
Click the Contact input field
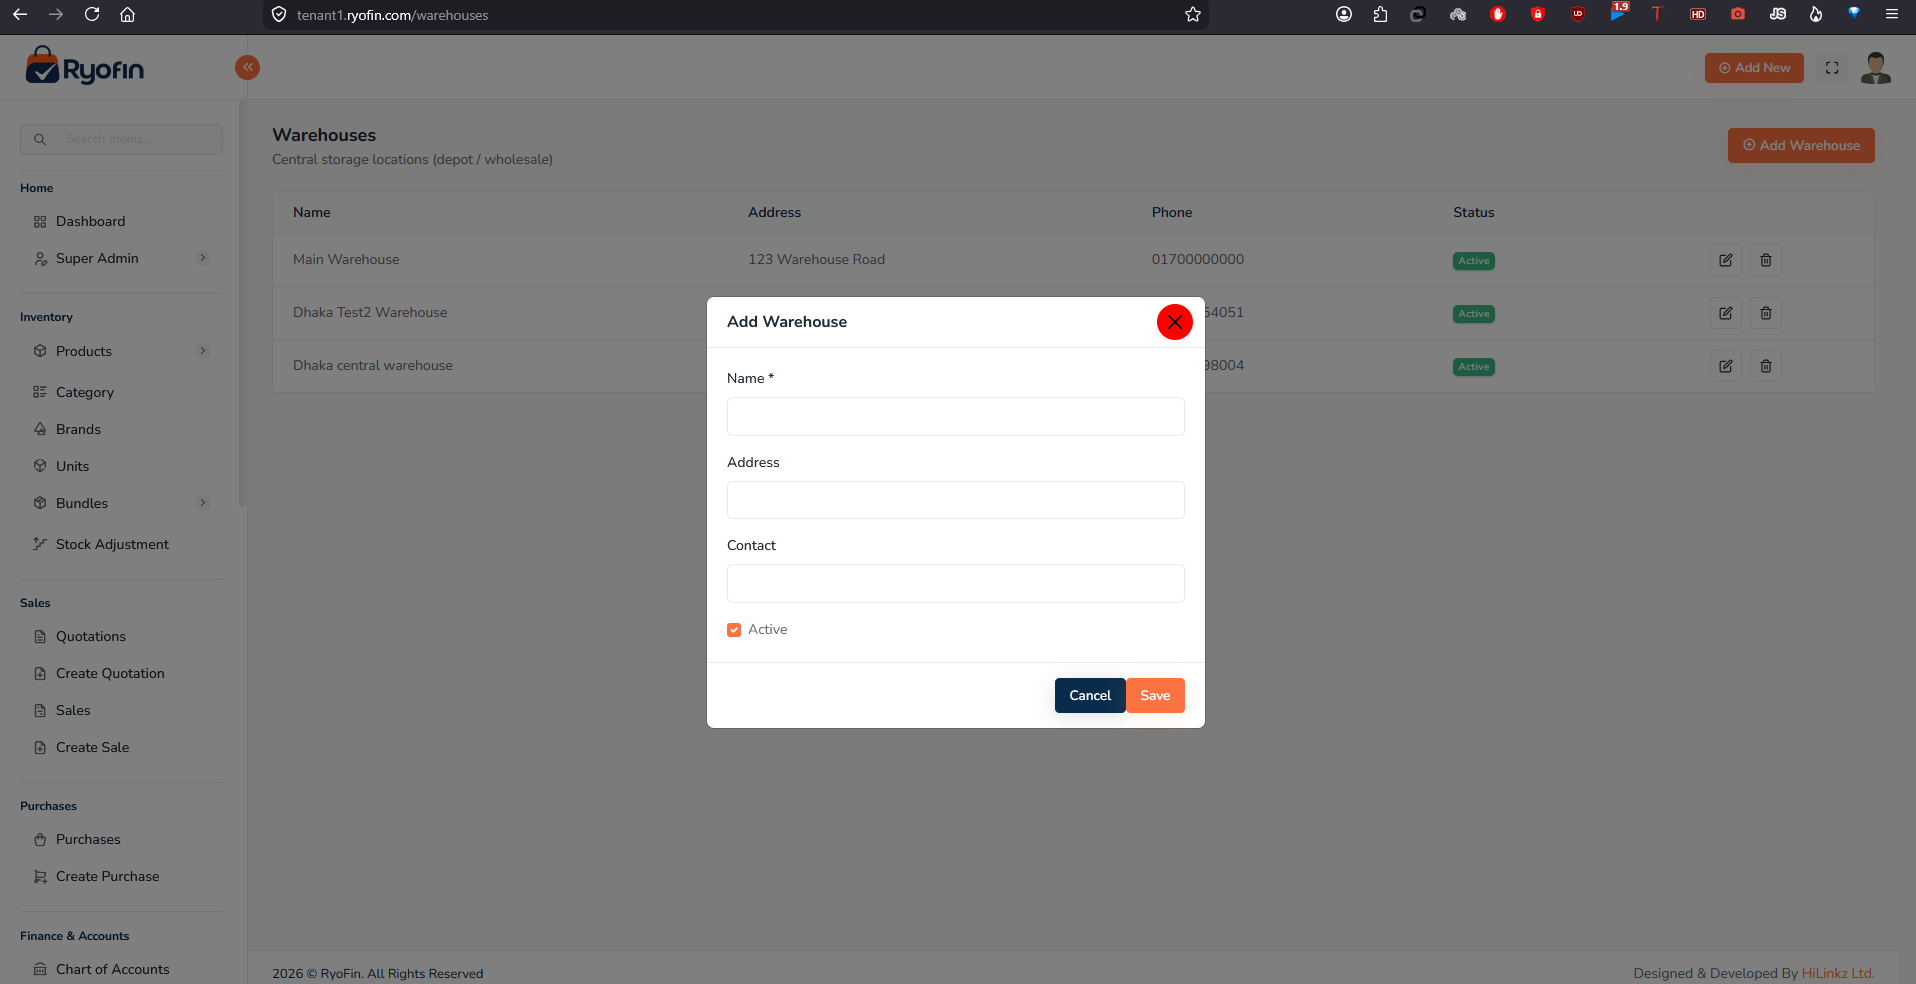[955, 583]
